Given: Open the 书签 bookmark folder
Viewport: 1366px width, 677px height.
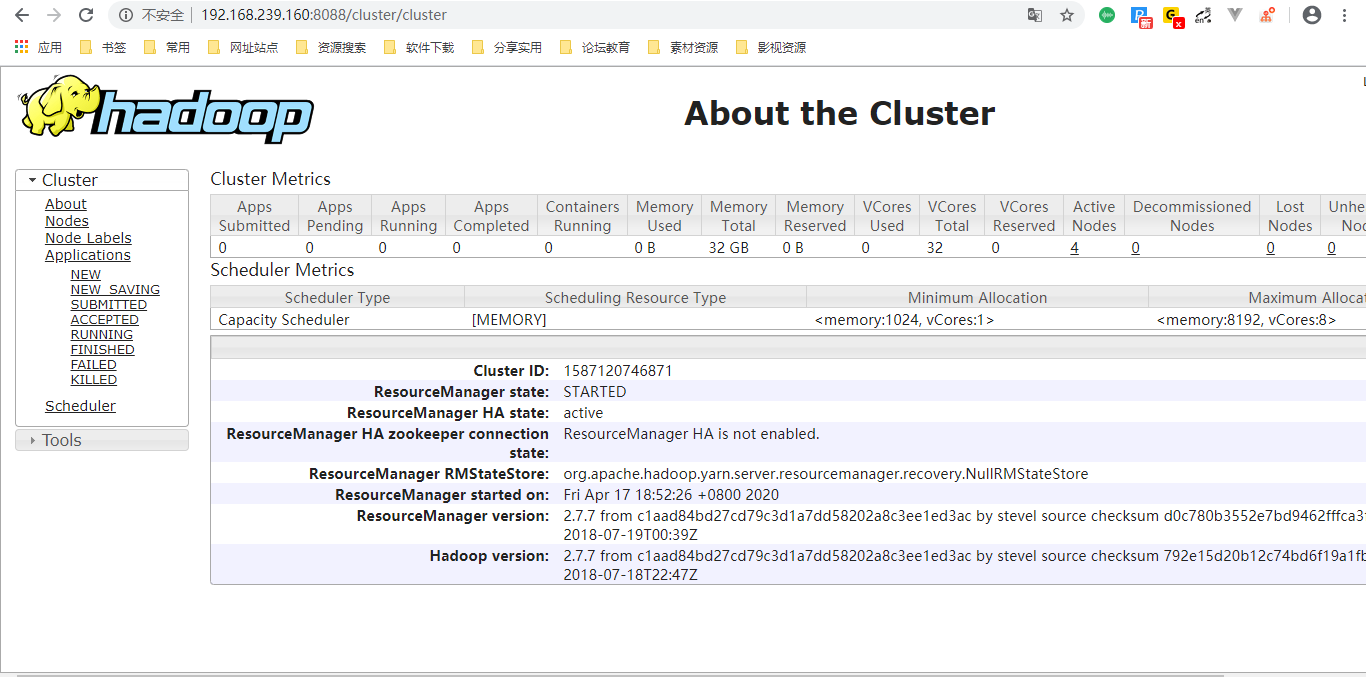Looking at the screenshot, I should 102,47.
